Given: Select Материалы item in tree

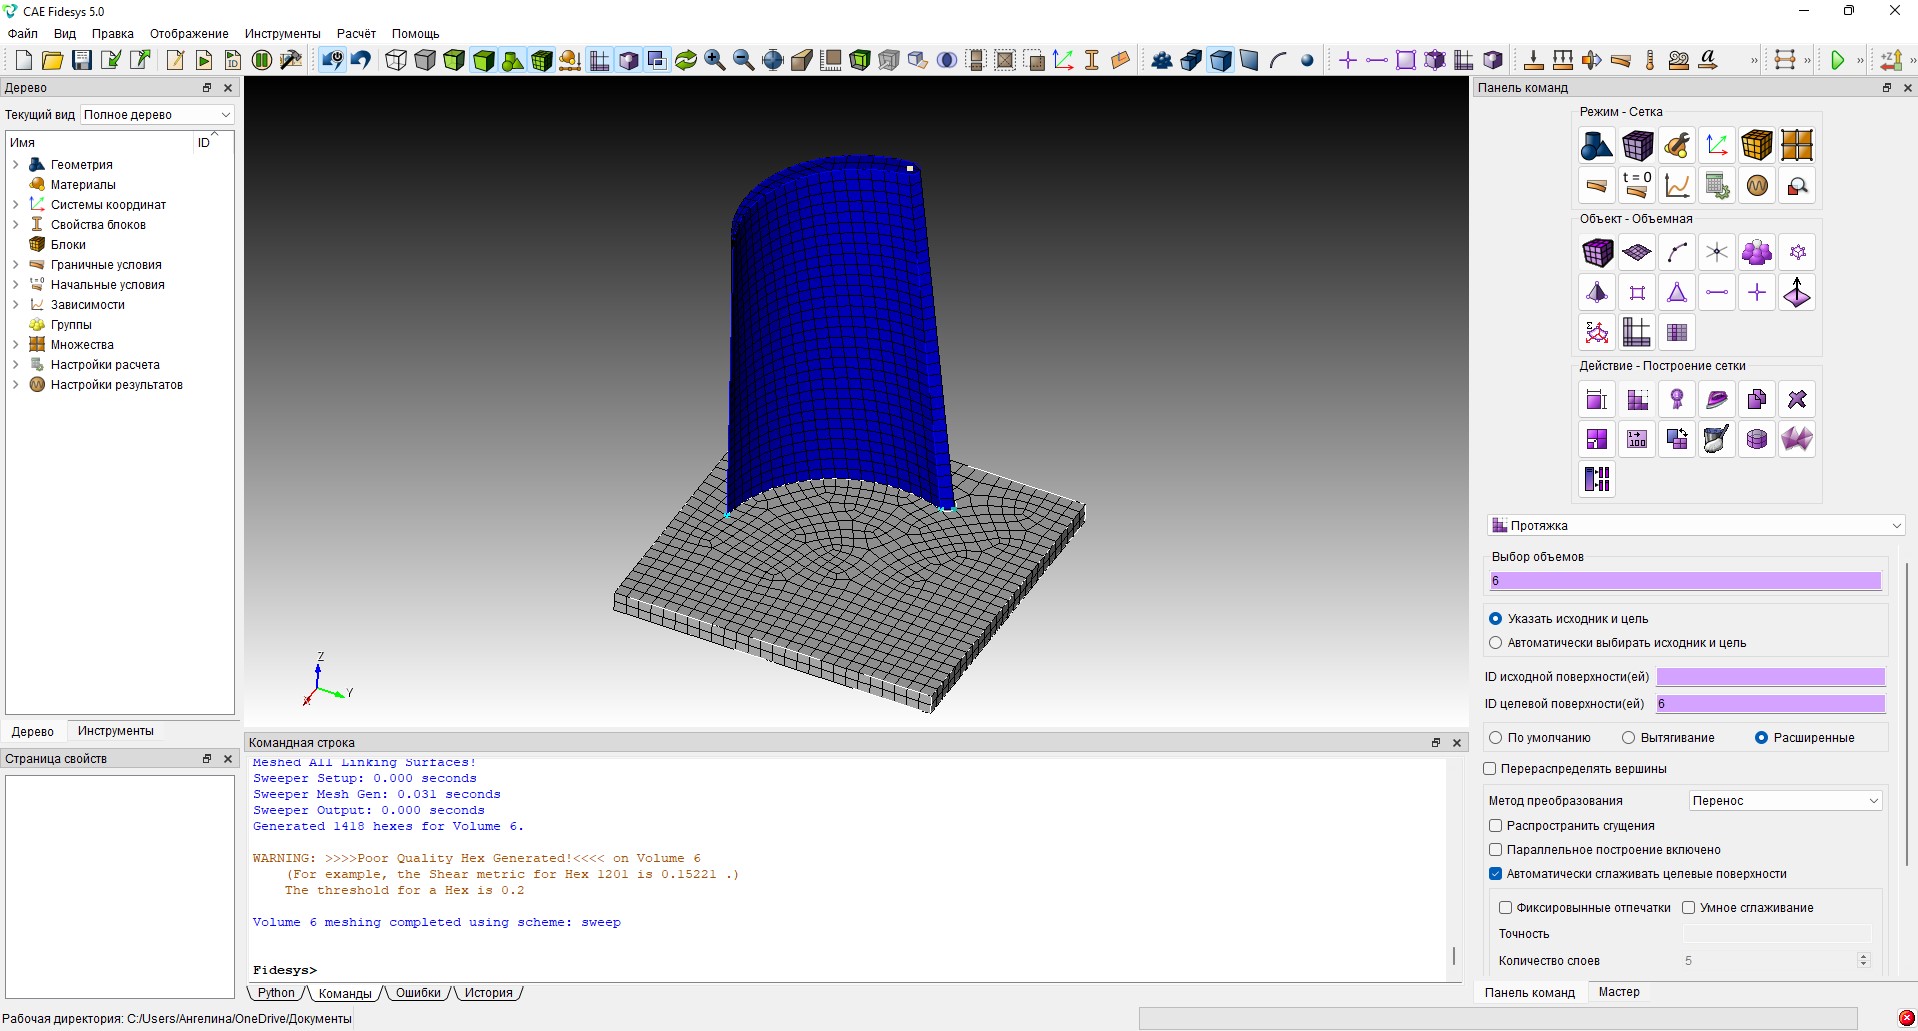Looking at the screenshot, I should click(83, 185).
